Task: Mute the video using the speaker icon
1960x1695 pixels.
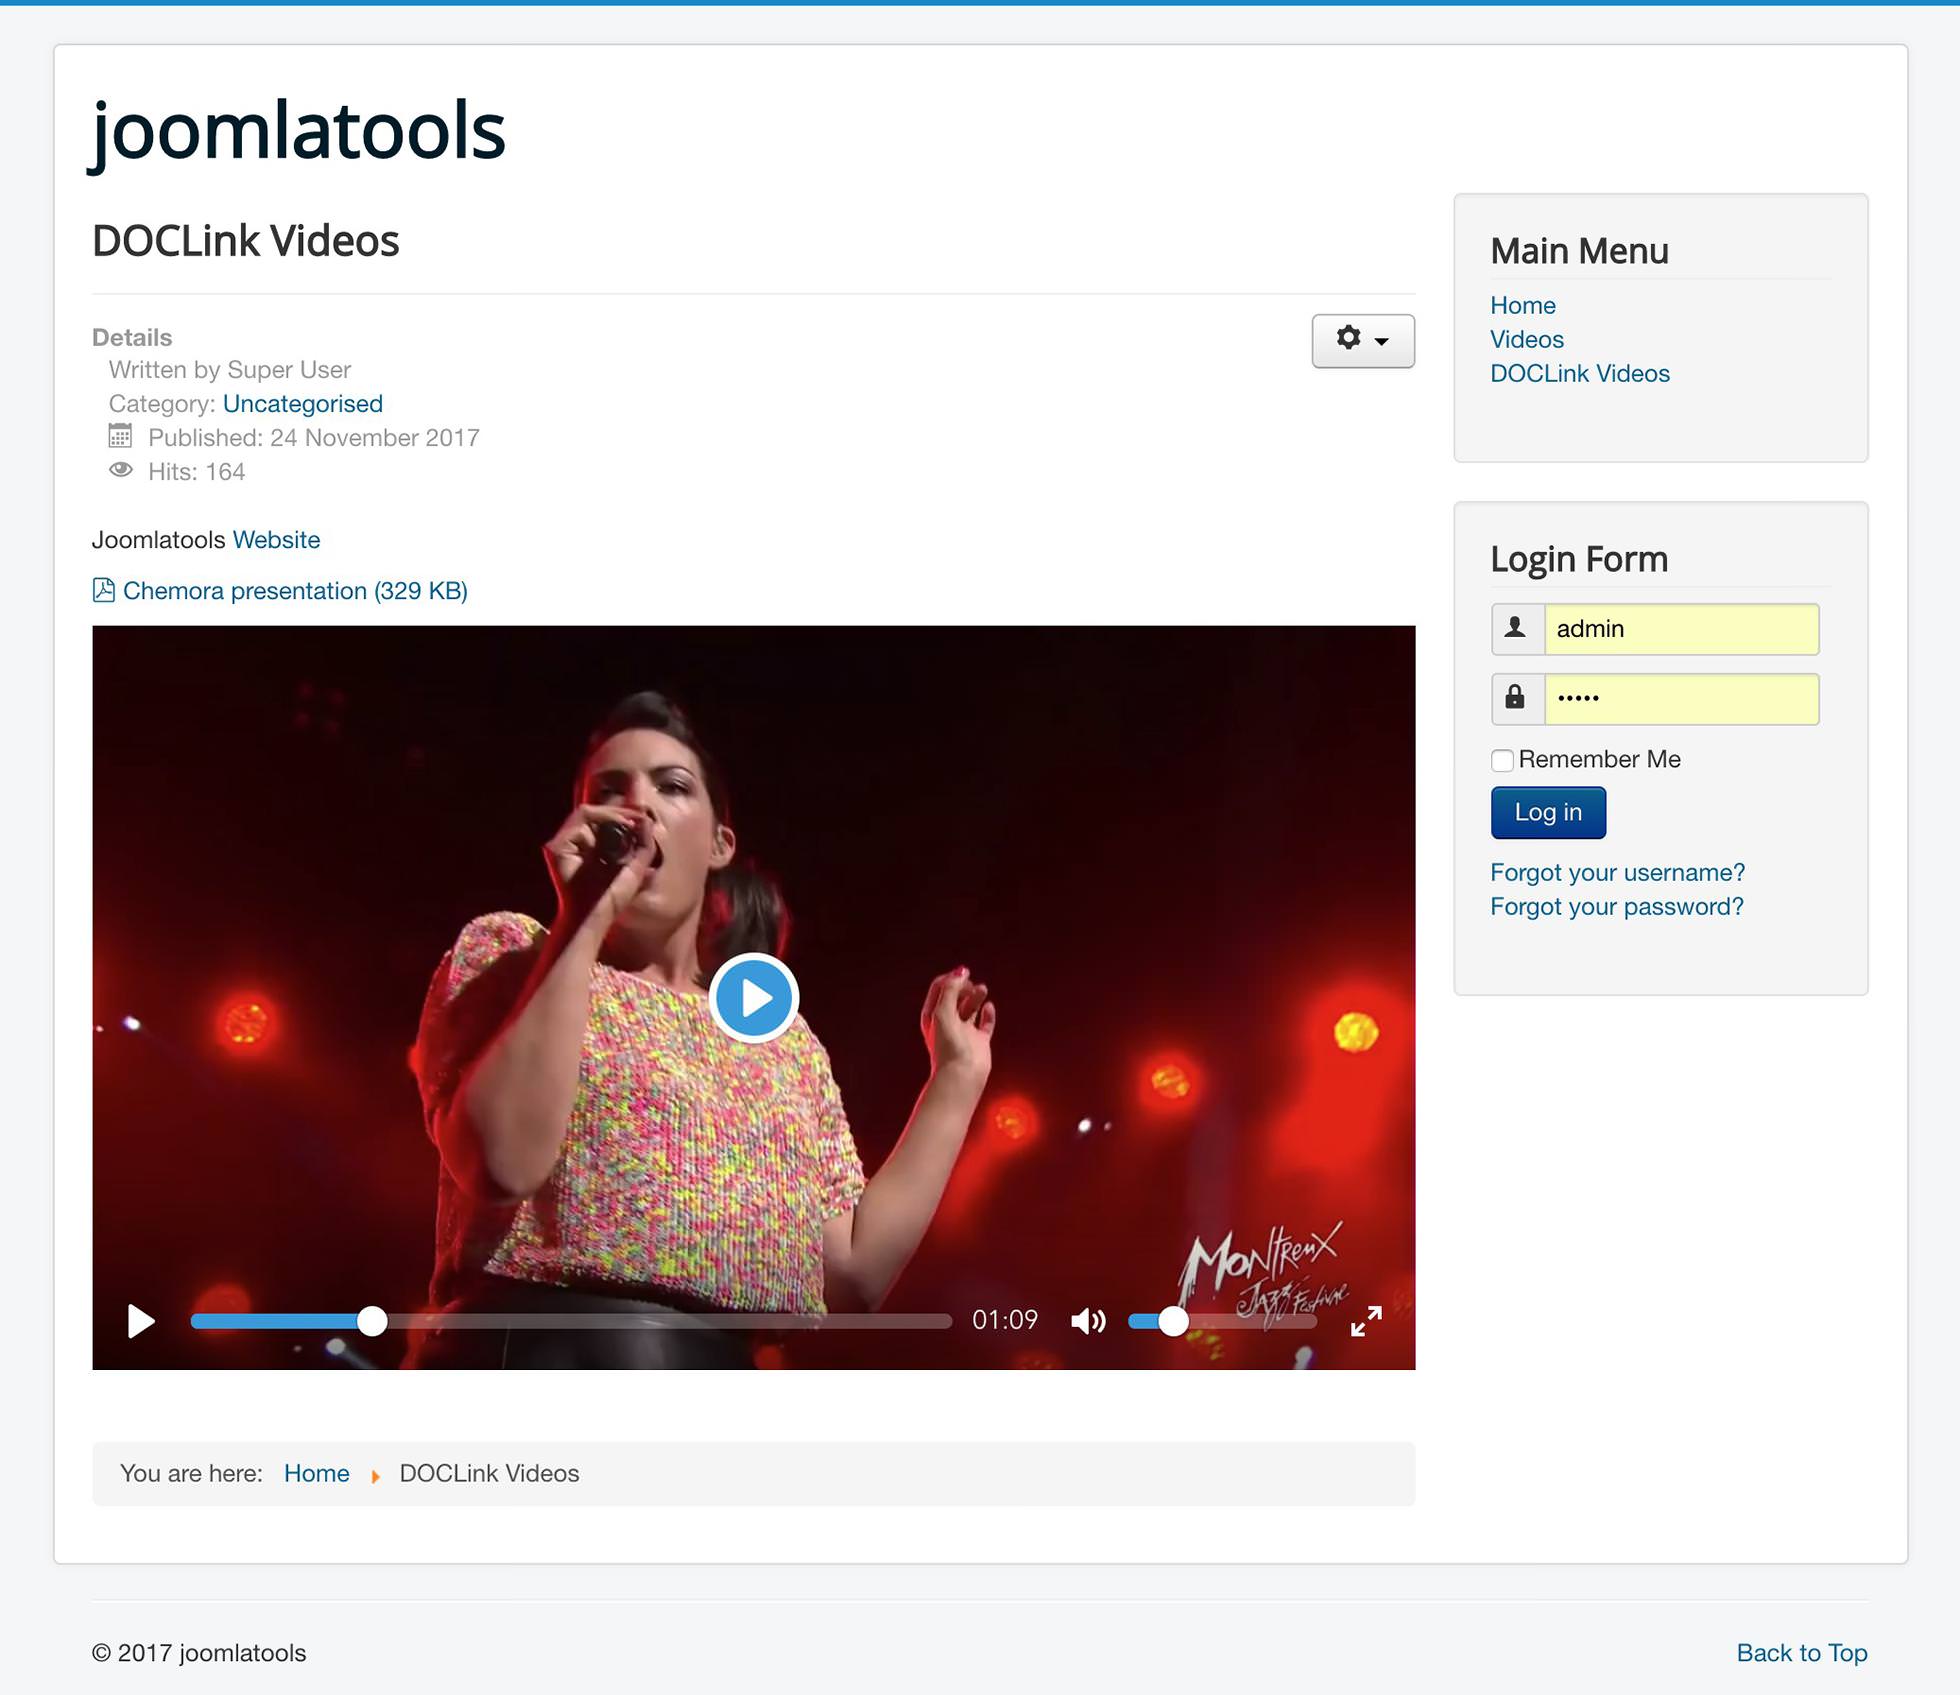Action: click(1088, 1321)
